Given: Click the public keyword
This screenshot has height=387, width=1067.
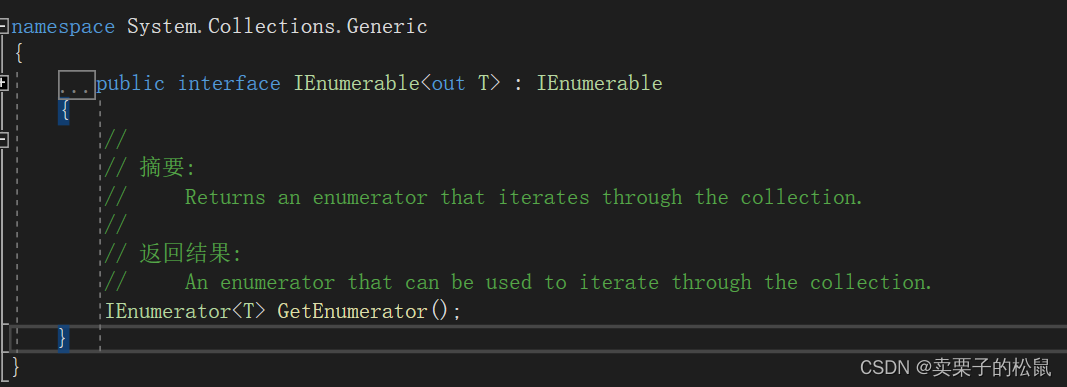Looking at the screenshot, I should click(130, 84).
